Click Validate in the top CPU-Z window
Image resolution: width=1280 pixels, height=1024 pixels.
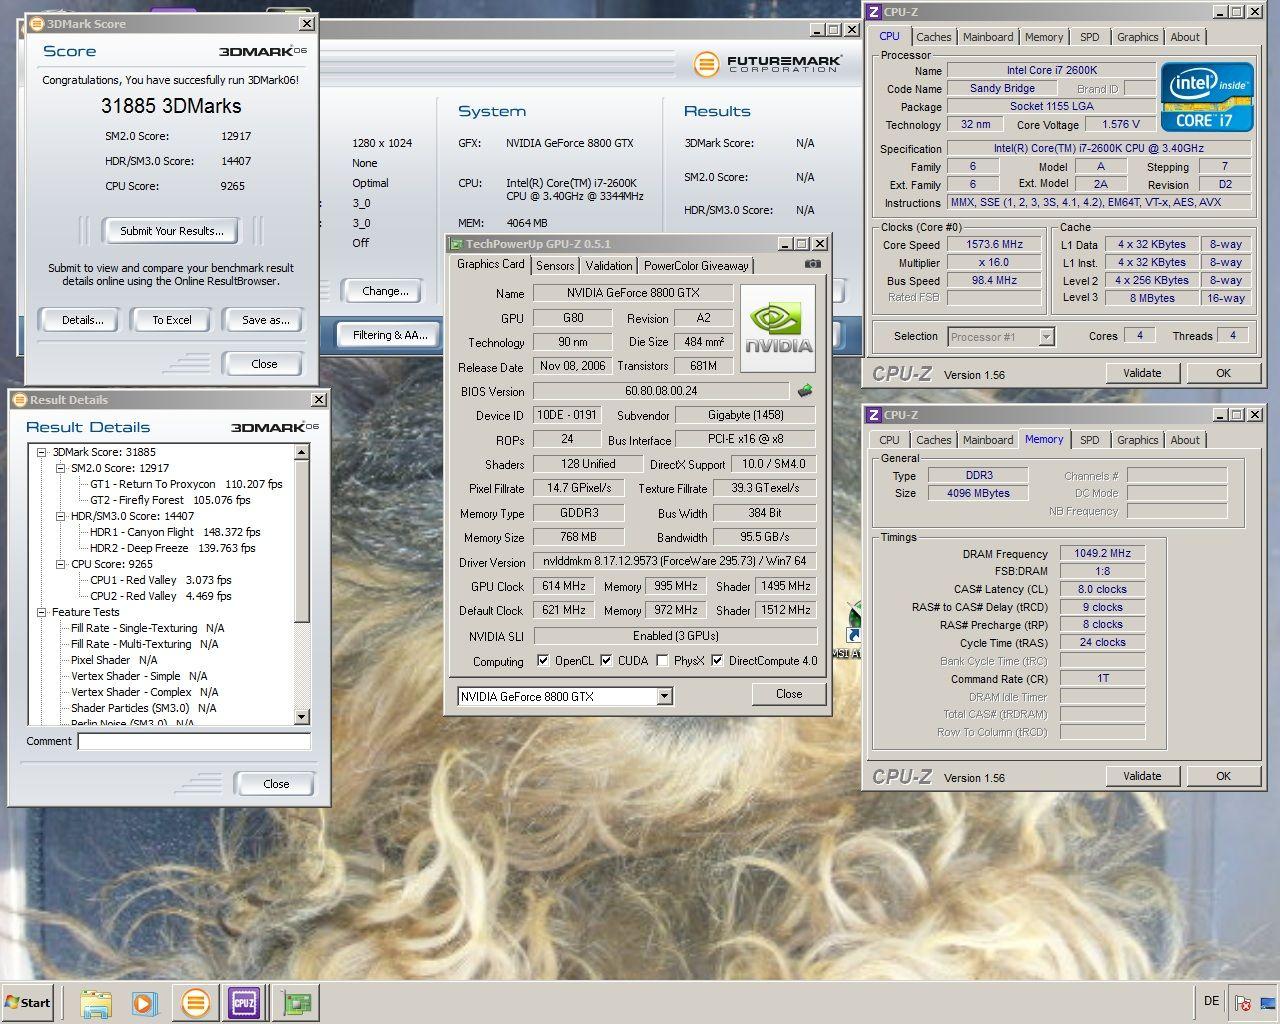(1142, 373)
